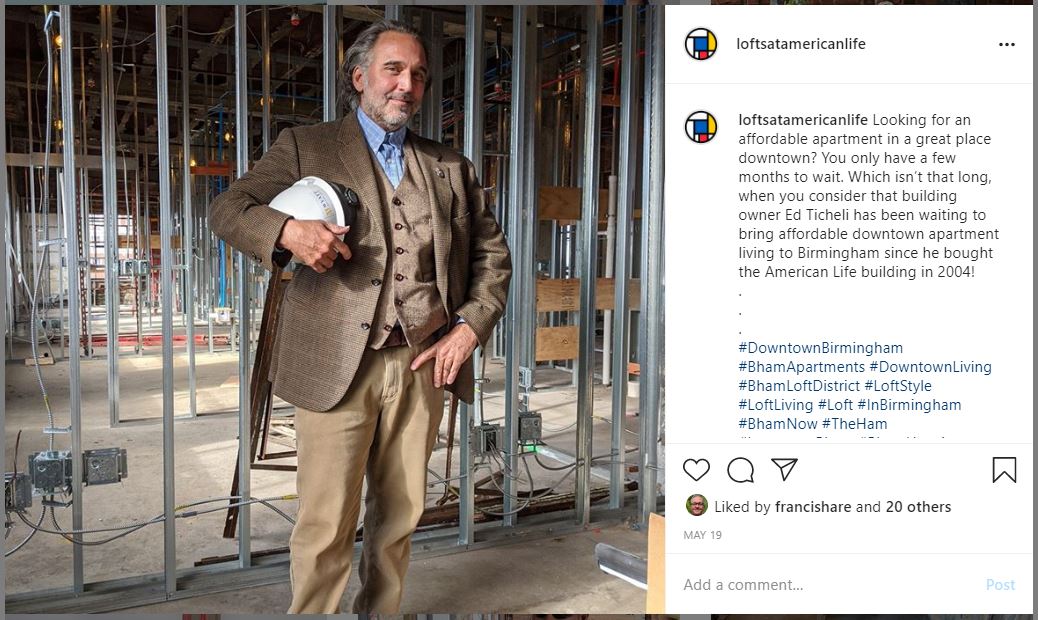Viewport: 1038px width, 620px height.
Task: Open the #DowntownBirmingham hashtag
Action: click(820, 348)
